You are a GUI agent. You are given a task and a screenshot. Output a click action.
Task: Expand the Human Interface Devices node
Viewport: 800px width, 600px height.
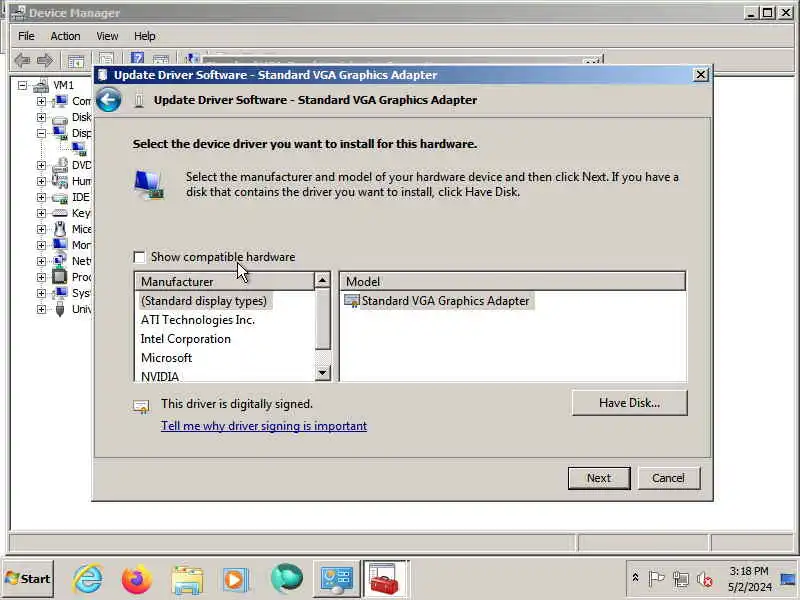[41, 181]
